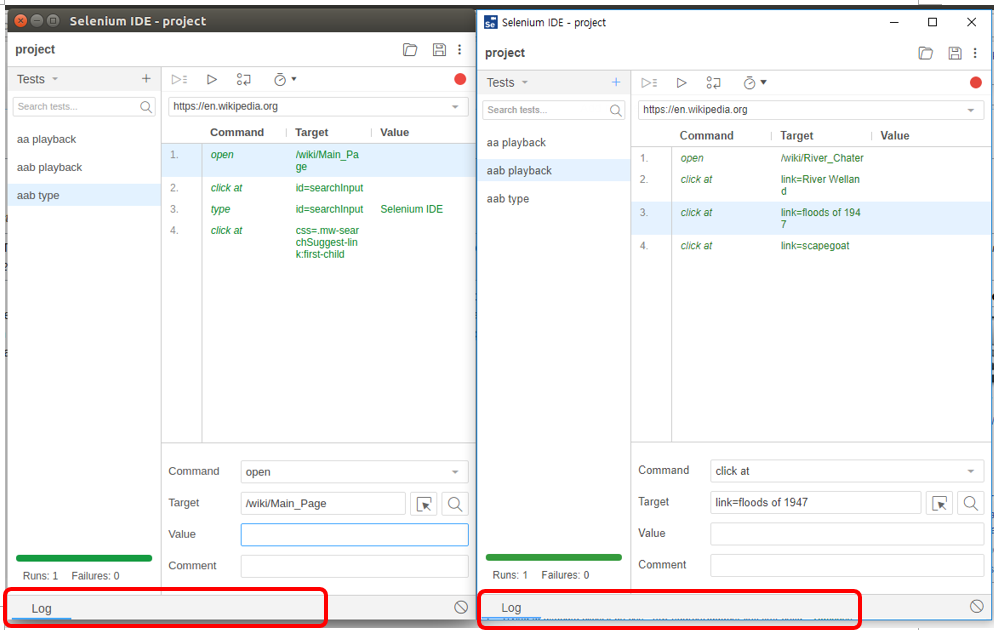Click Comment field in left window
This screenshot has height=633, width=994.
pyautogui.click(x=354, y=566)
